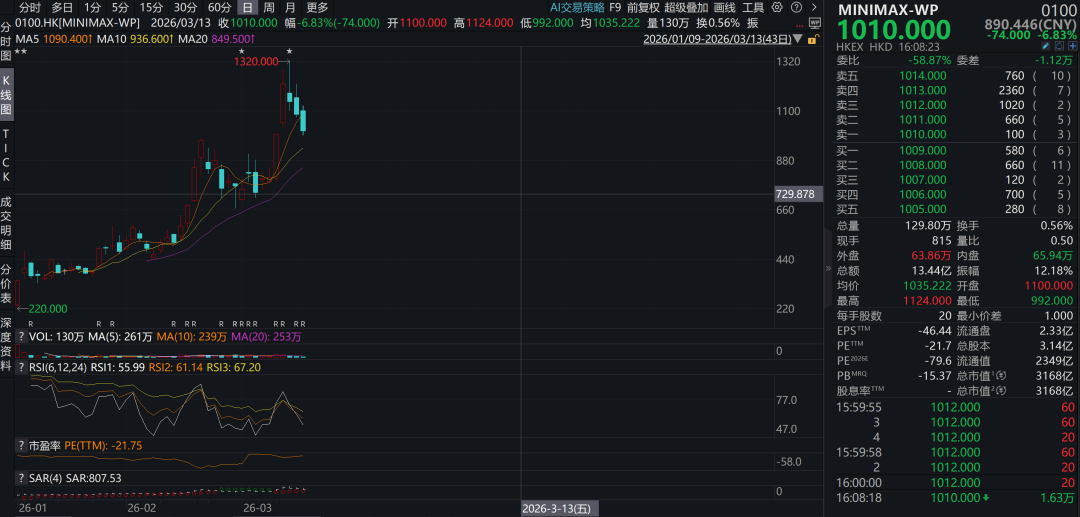Viewport: 1080px width, 517px height.
Task: Open help for the RSI indicator
Action: [21, 367]
